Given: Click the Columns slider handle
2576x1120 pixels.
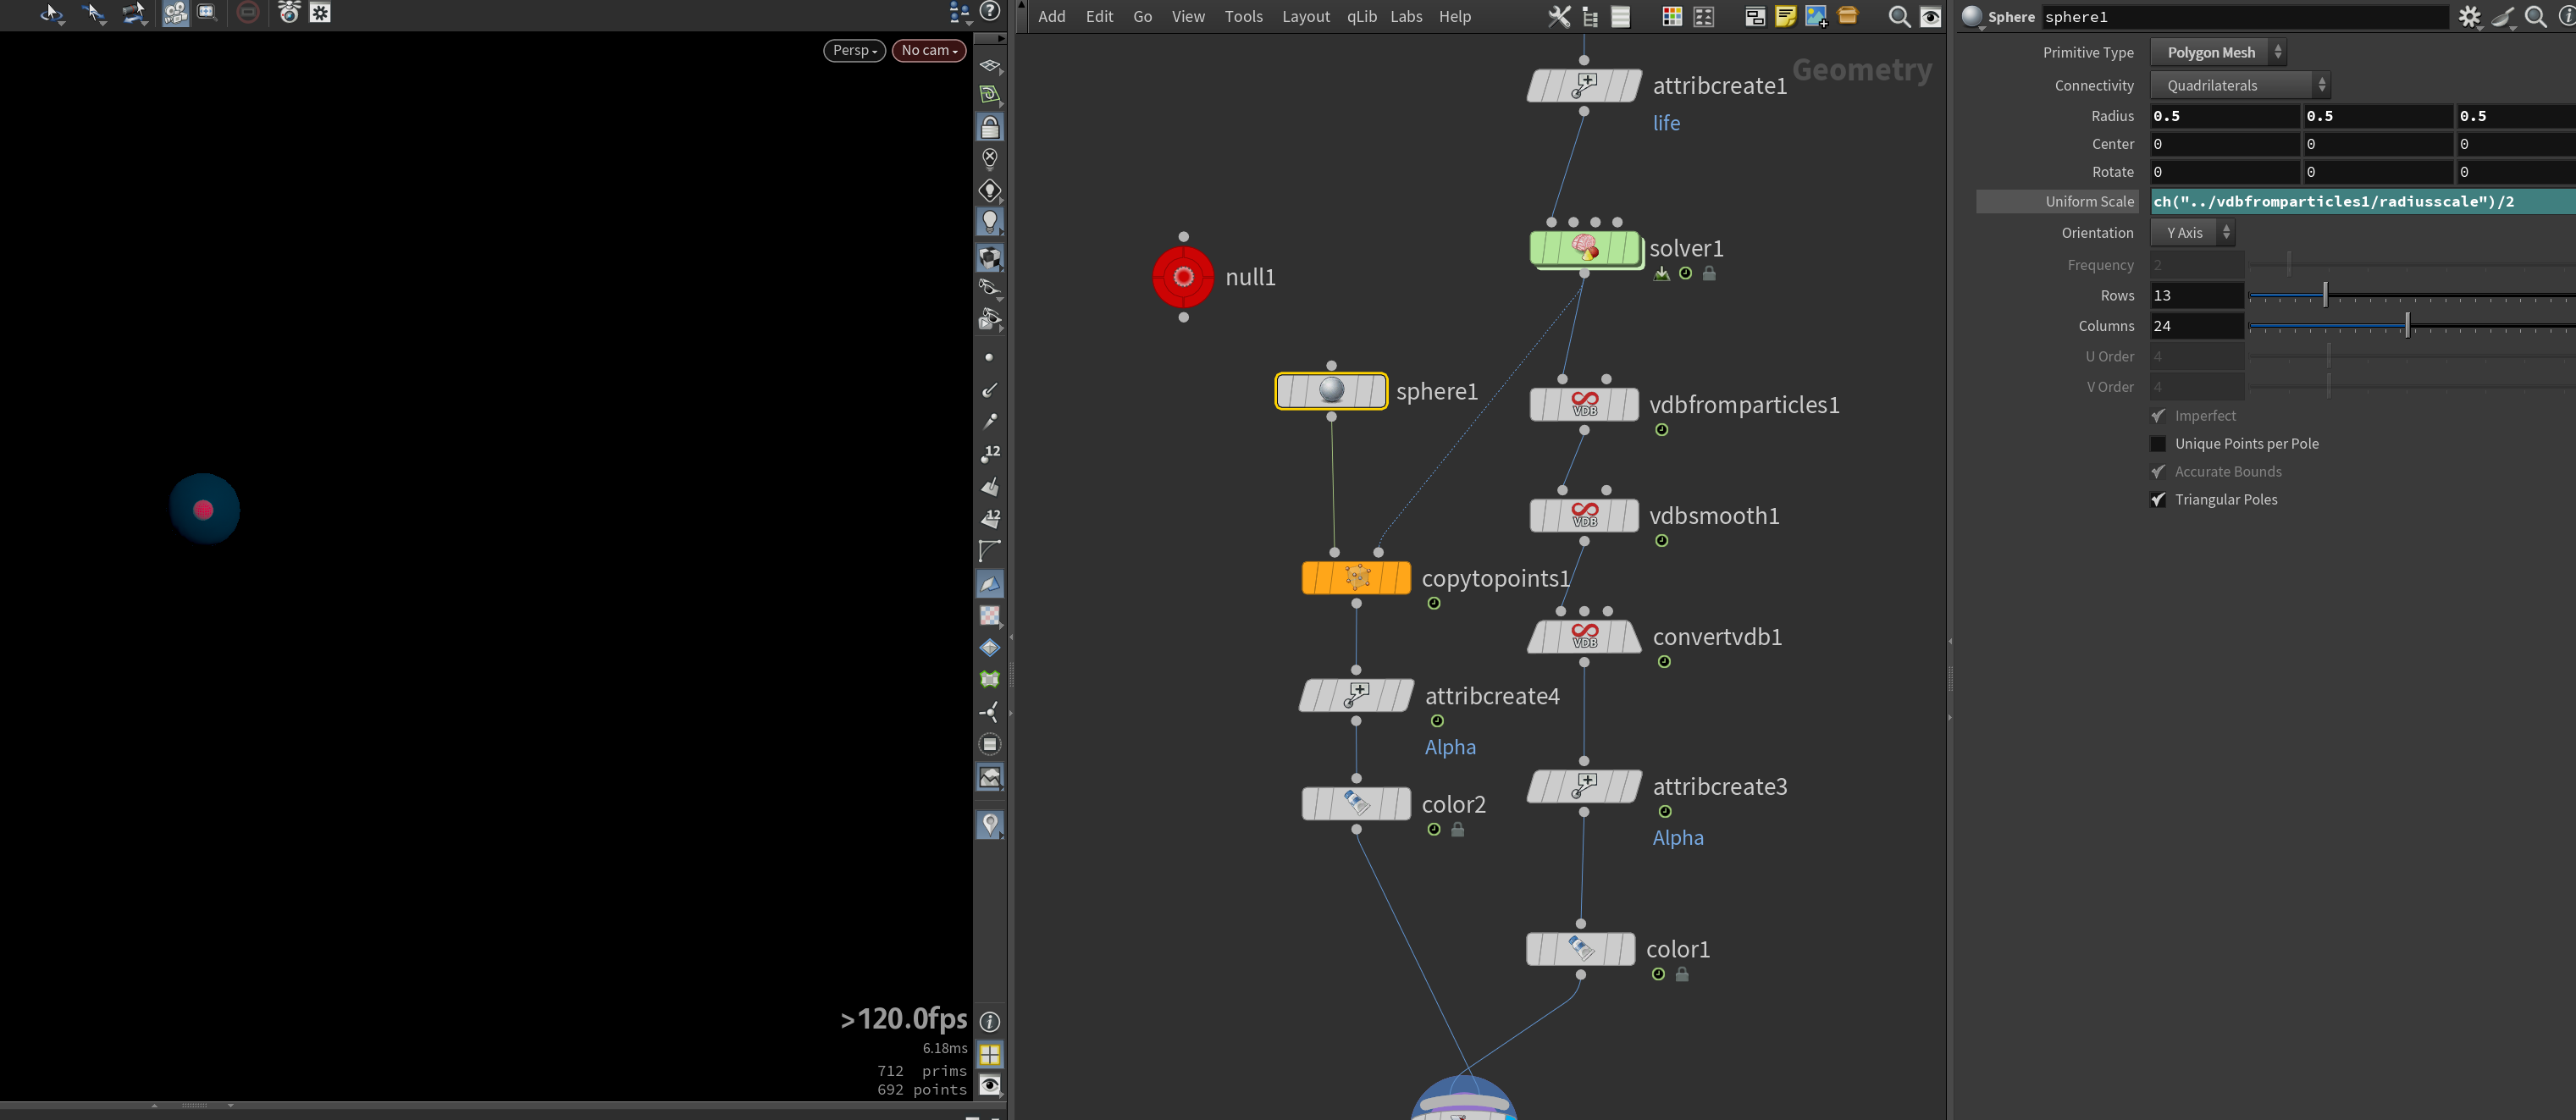Looking at the screenshot, I should 2407,324.
